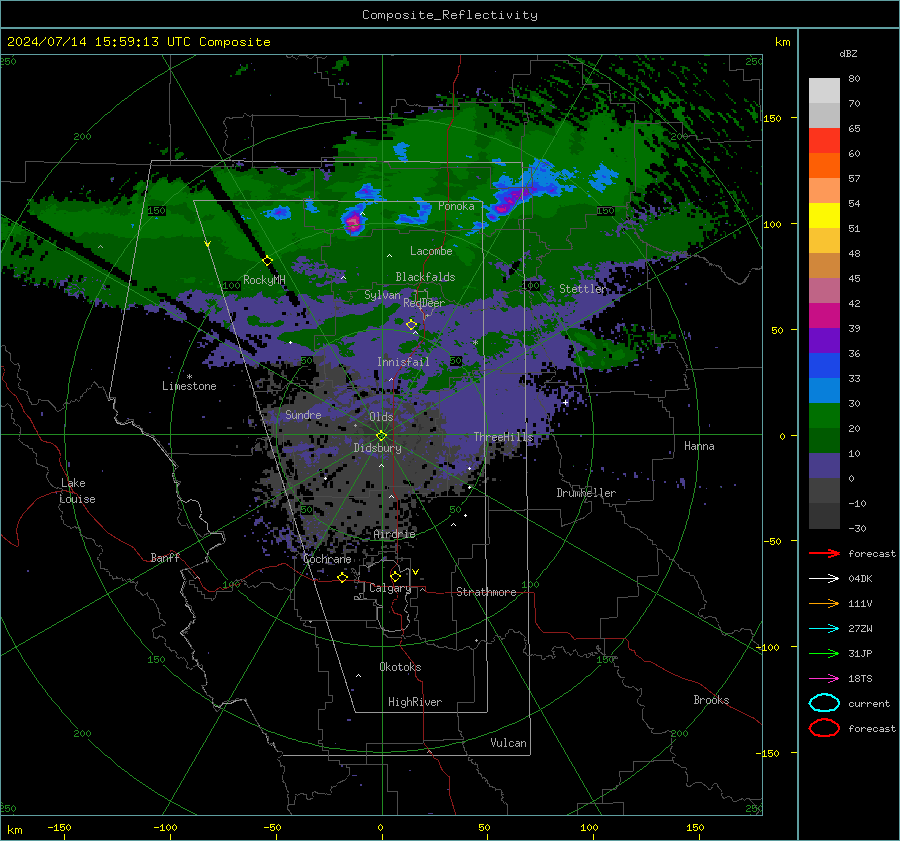The width and height of the screenshot is (900, 841).
Task: Click the HighRiver label
Action: 415,702
